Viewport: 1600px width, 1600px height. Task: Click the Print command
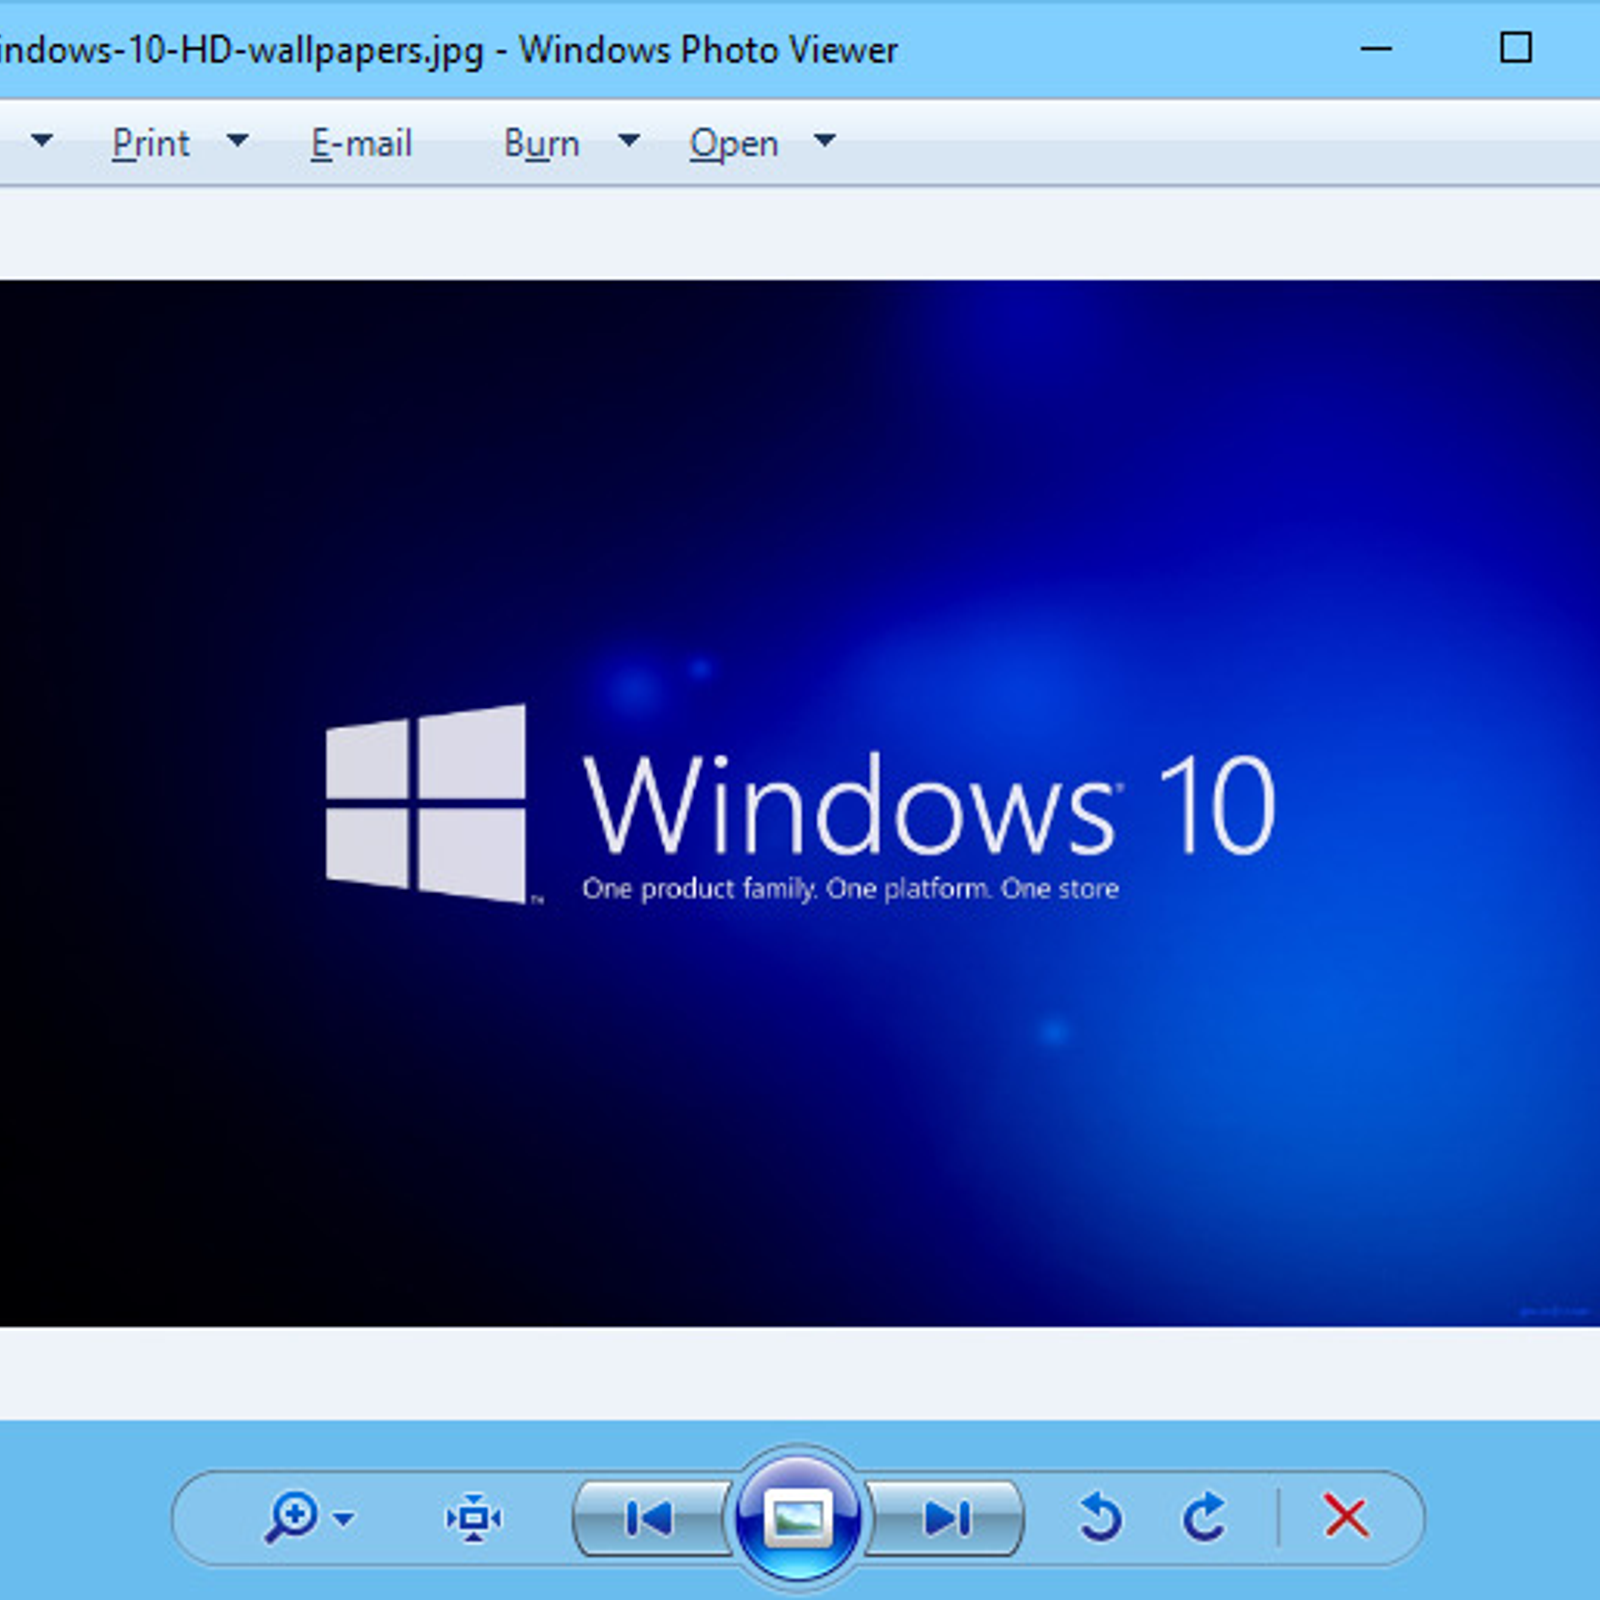pyautogui.click(x=150, y=142)
